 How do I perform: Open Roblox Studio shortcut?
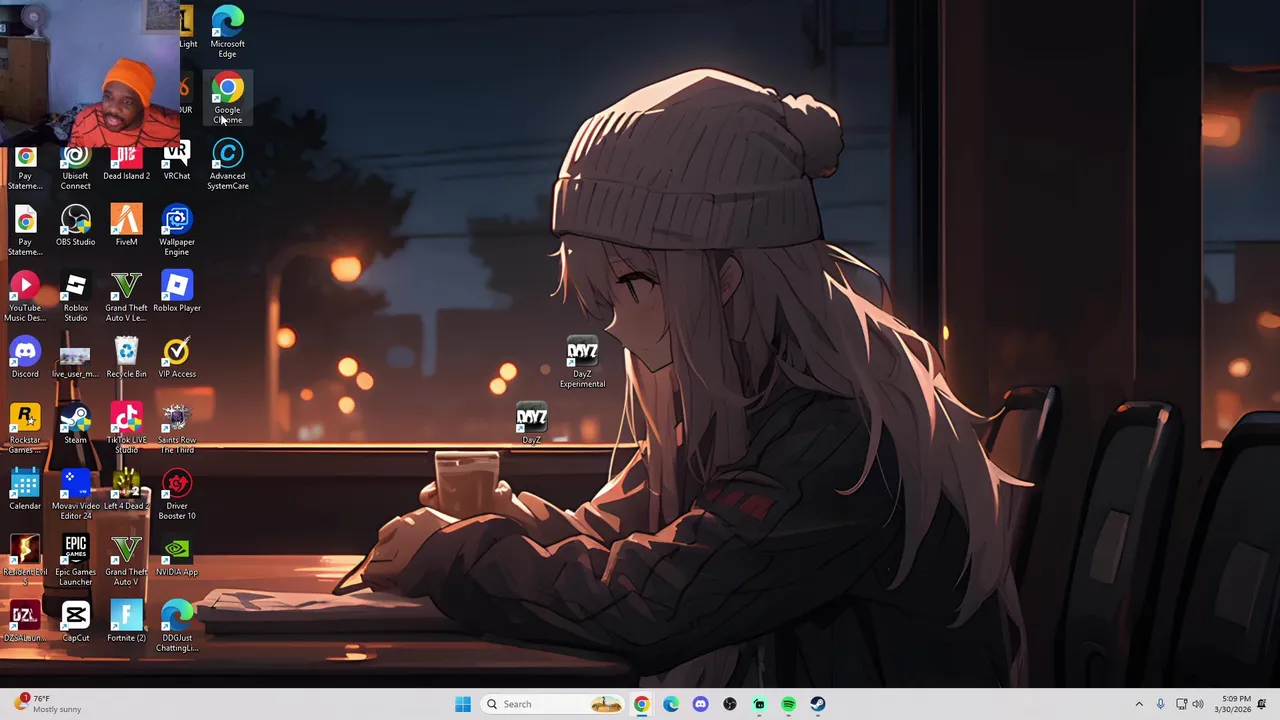pos(75,297)
